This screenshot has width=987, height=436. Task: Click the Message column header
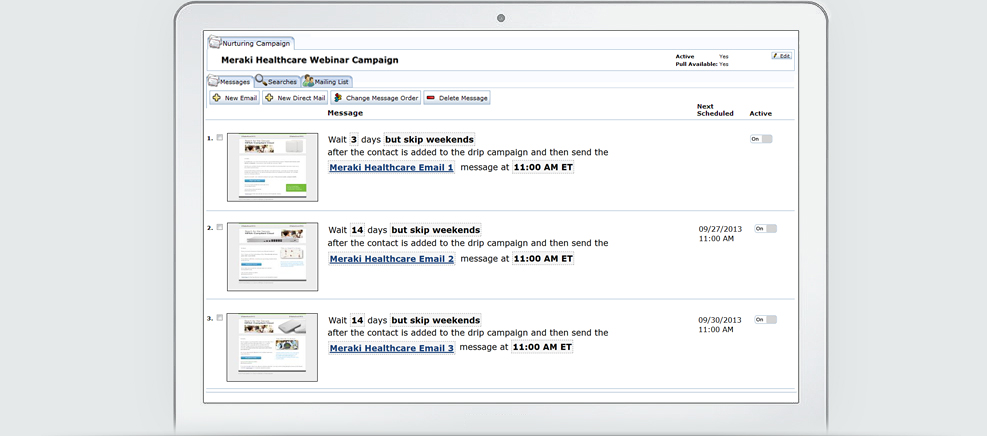(345, 113)
